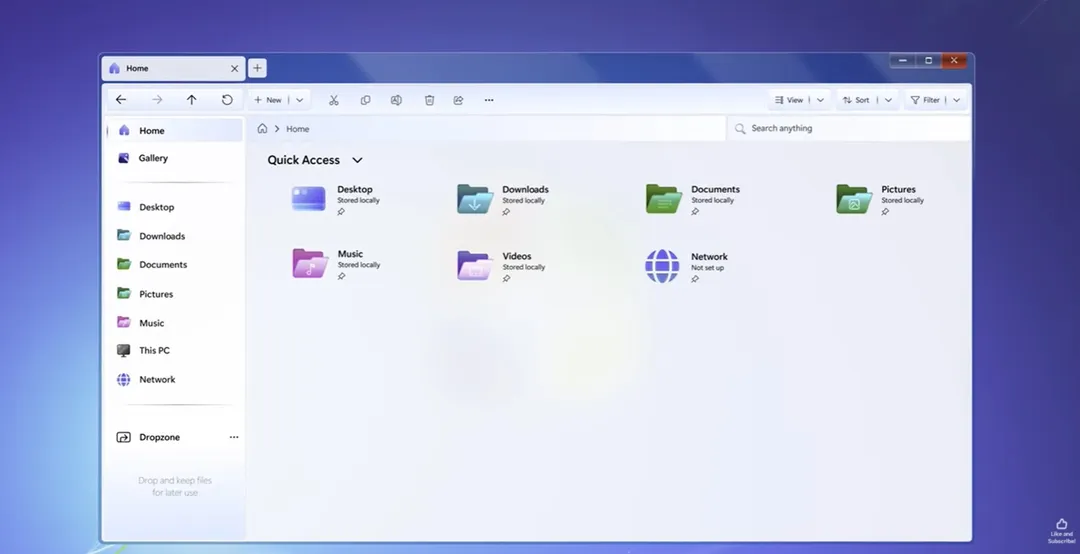Open the Music folder tile
This screenshot has width=1080, height=554.
pyautogui.click(x=310, y=263)
